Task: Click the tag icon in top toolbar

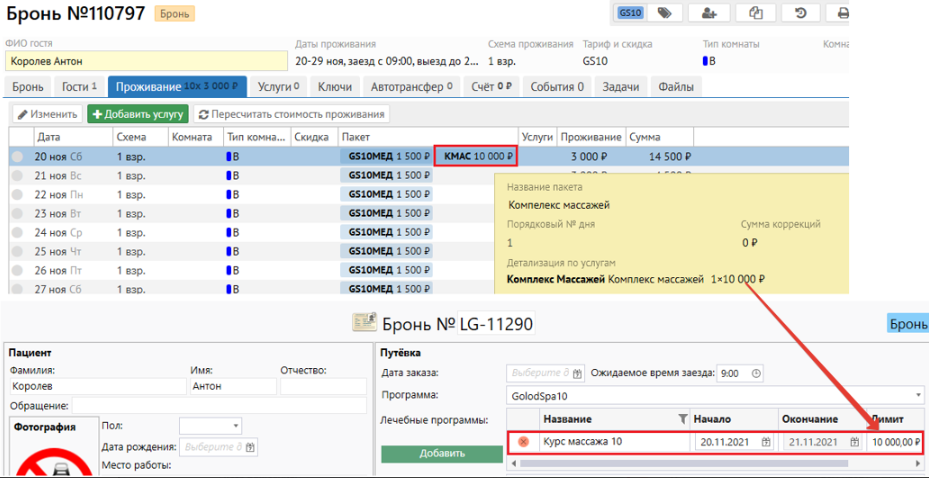Action: [664, 13]
